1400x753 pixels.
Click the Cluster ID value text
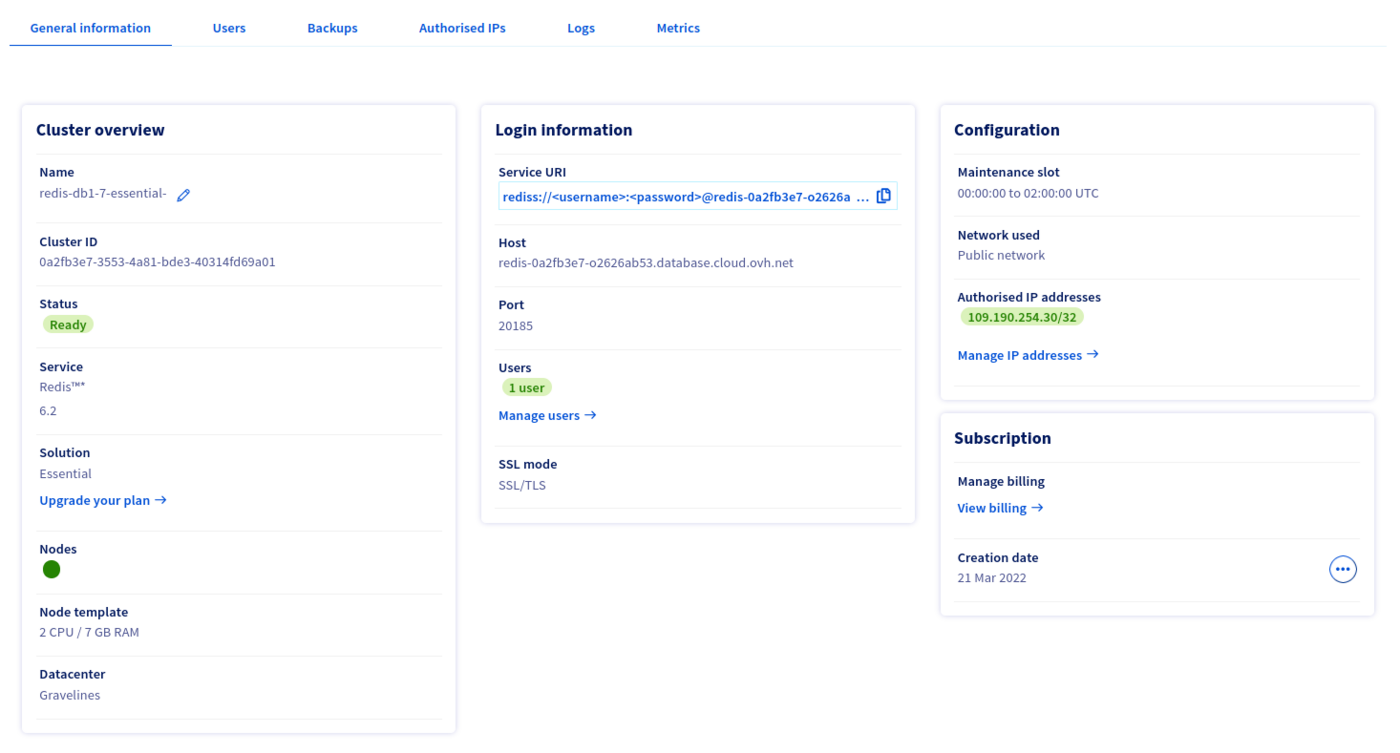coord(157,262)
